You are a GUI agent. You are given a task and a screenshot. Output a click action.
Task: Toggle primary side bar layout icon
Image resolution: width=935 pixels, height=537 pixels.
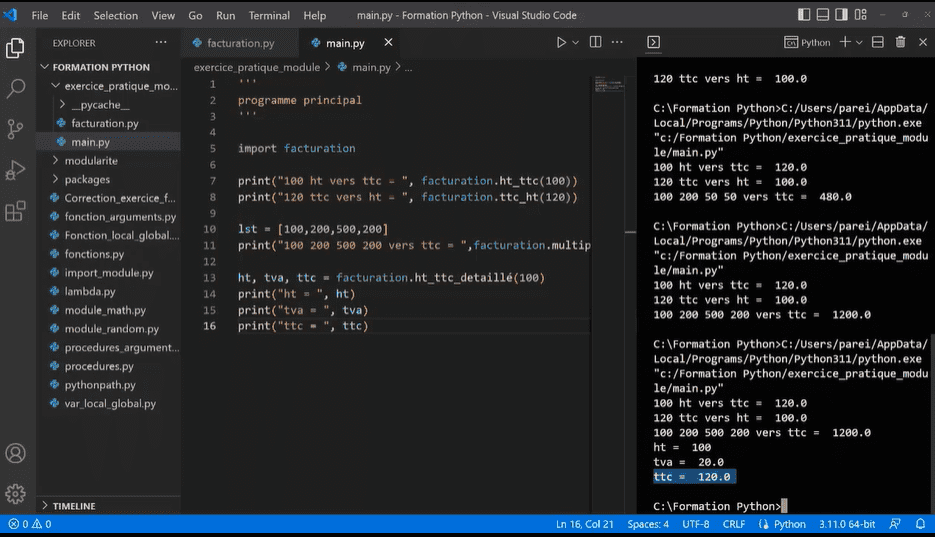click(804, 15)
